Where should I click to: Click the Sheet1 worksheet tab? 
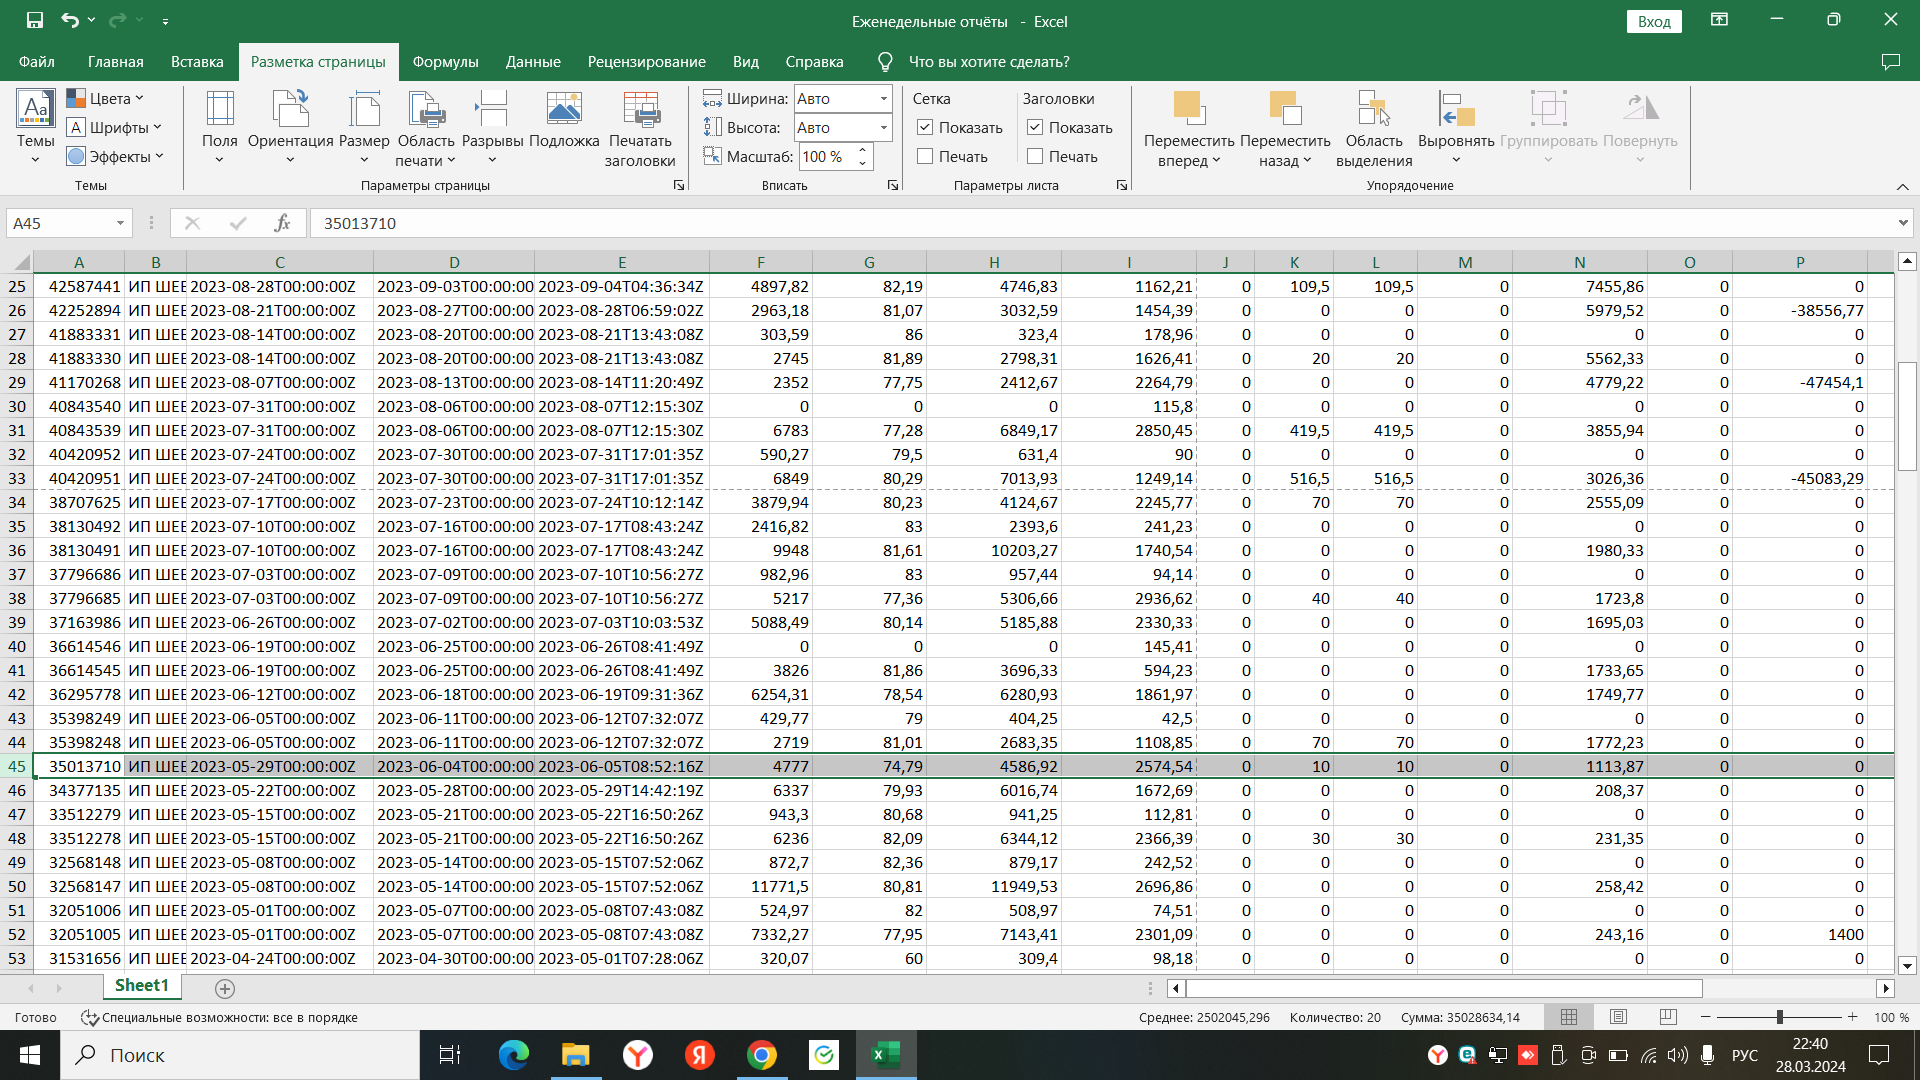click(141, 986)
